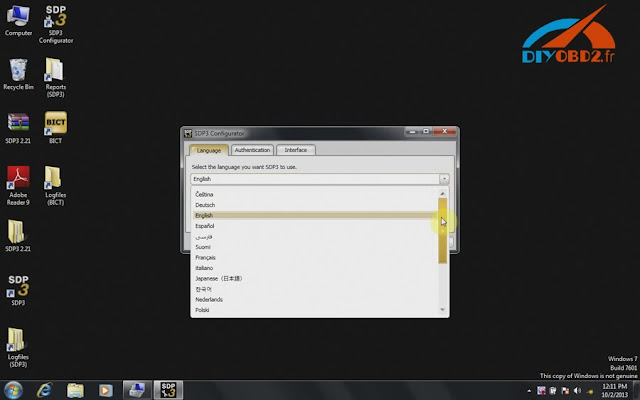Switch to the Authentication tab
This screenshot has width=640, height=400.
point(252,150)
